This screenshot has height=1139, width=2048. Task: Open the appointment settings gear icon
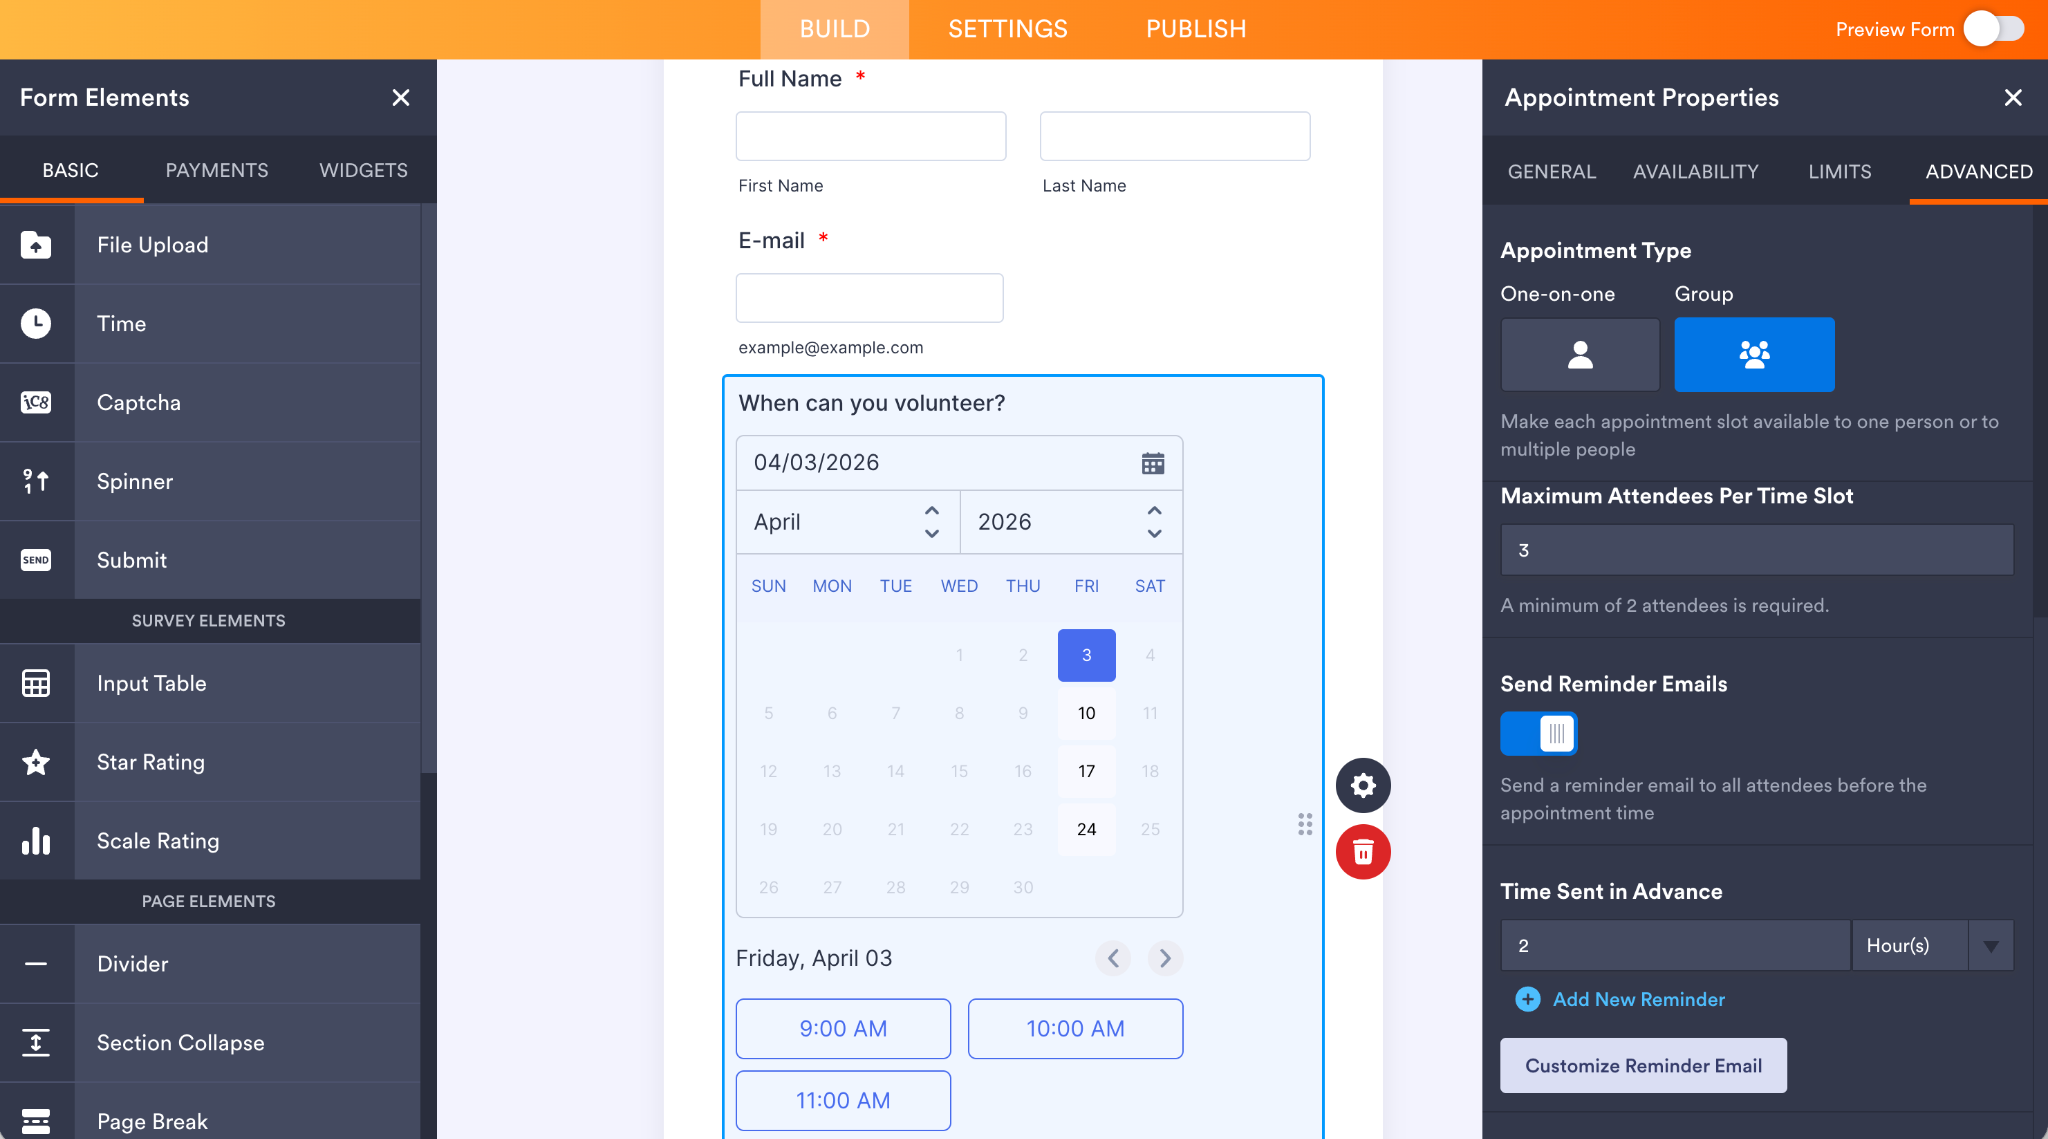1363,785
